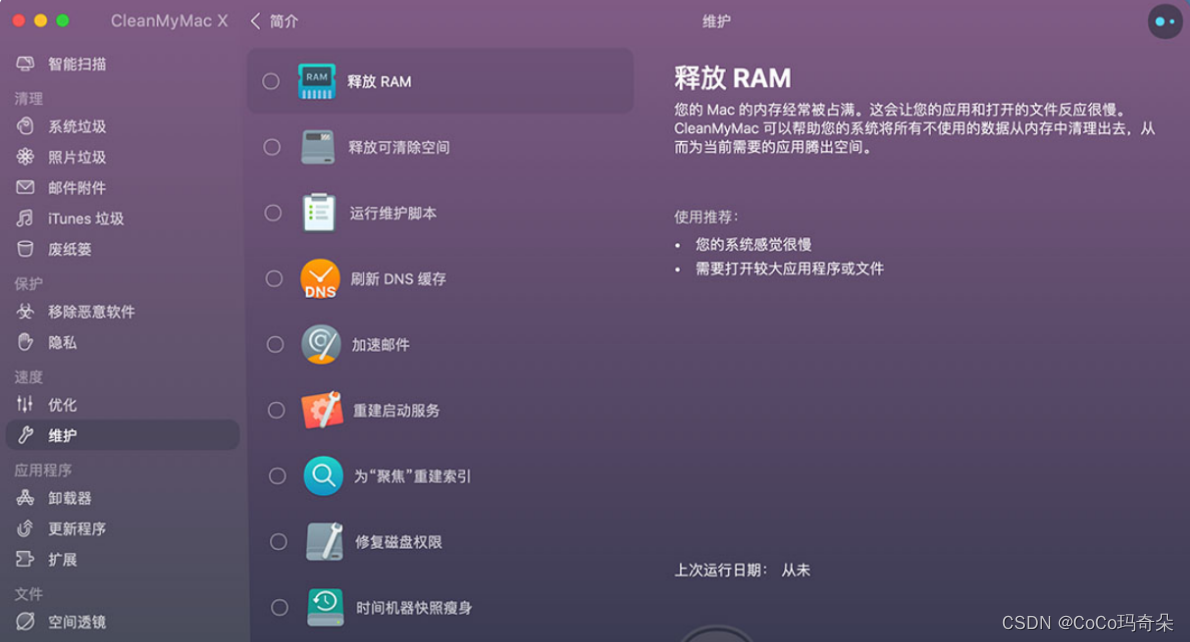Click the 加速邮件 mail speed icon
The width and height of the screenshot is (1190, 642).
point(320,345)
